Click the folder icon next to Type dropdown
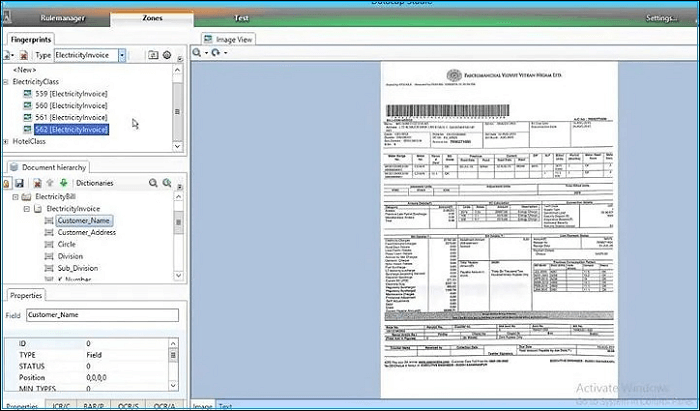Image resolution: width=700 pixels, height=411 pixels. tap(153, 55)
